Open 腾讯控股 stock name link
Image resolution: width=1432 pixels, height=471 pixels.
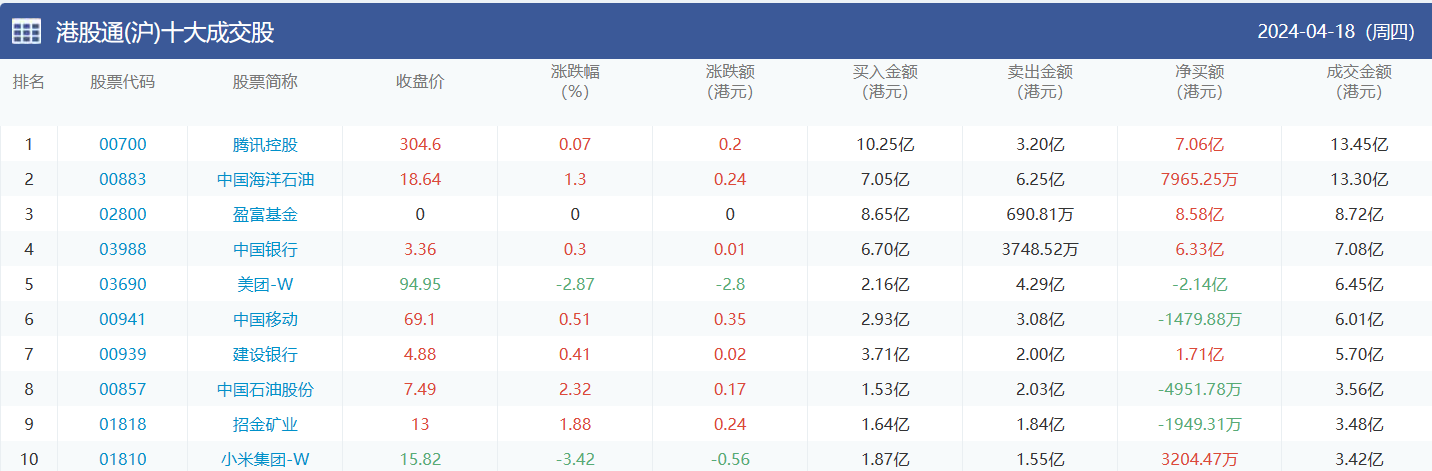point(265,145)
